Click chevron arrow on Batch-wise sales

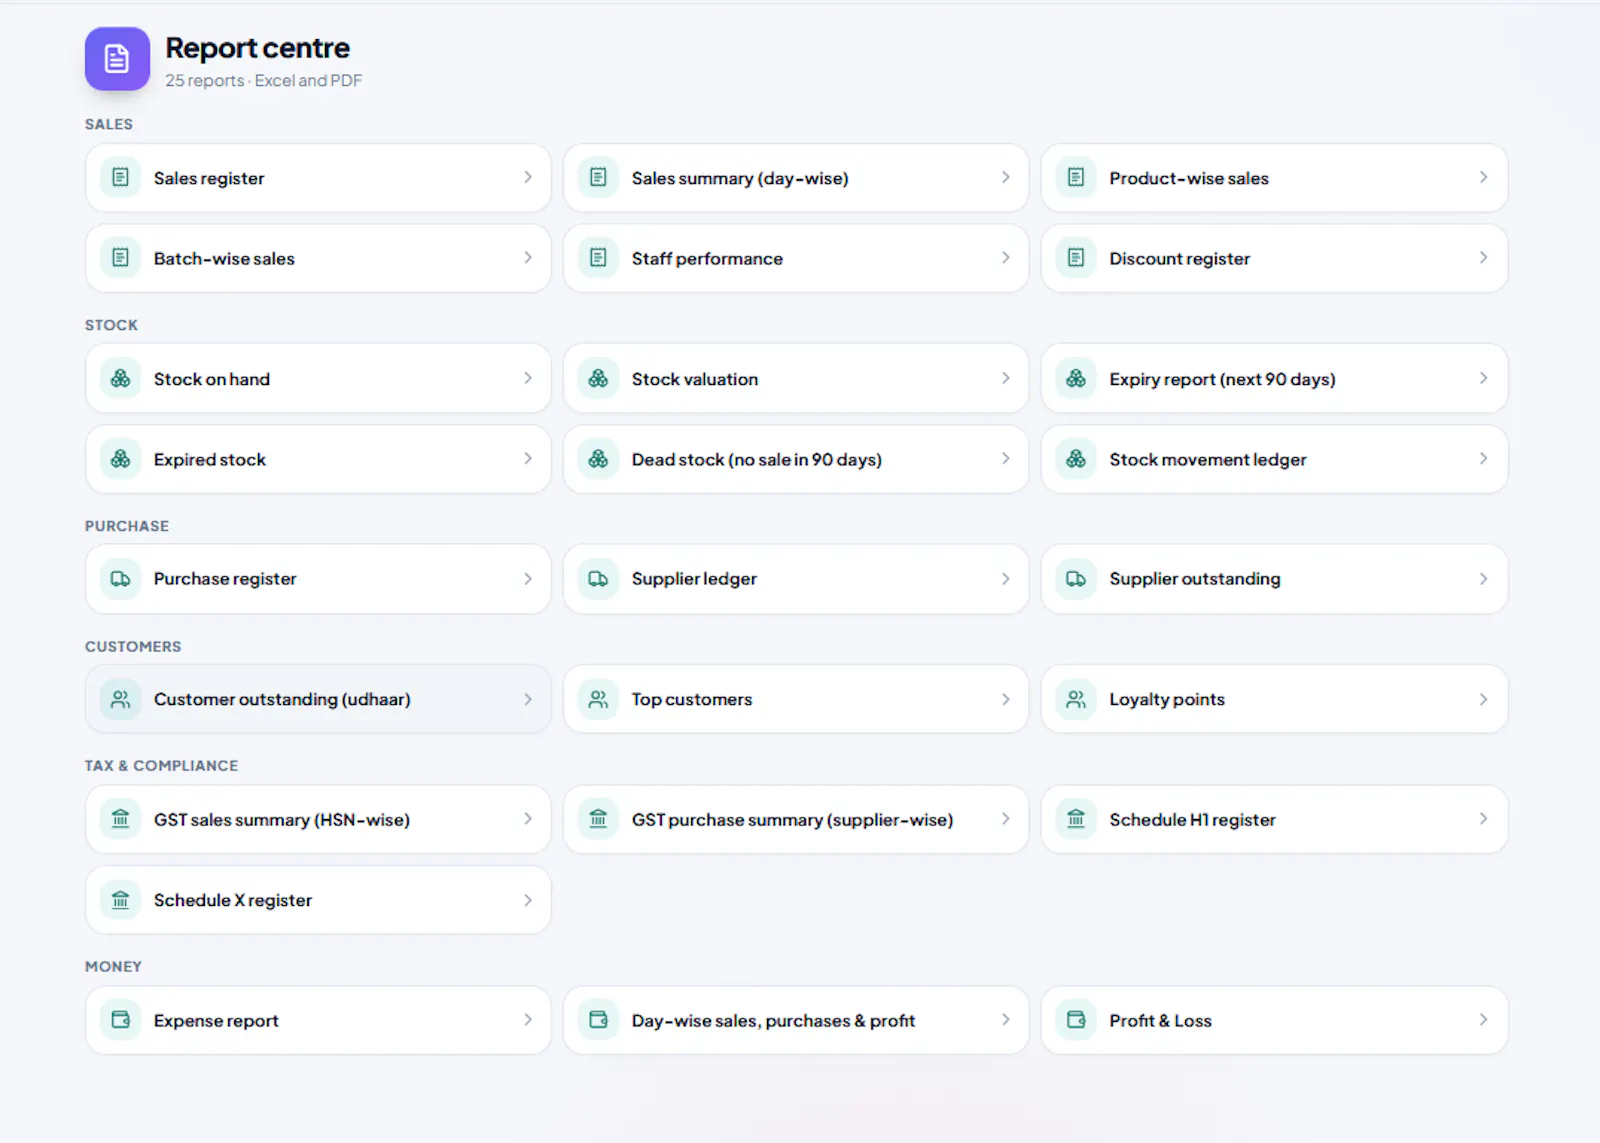527,257
